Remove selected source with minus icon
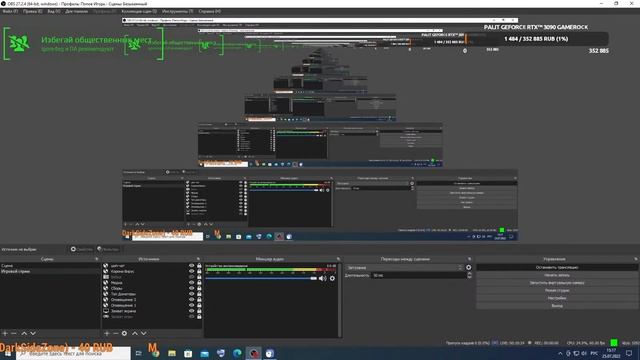 pyautogui.click(x=115, y=333)
